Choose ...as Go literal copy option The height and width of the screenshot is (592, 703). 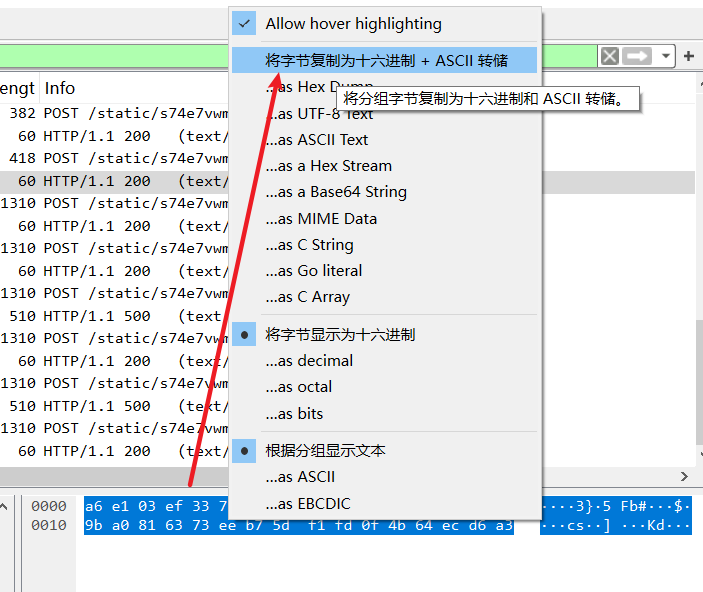tap(384, 270)
